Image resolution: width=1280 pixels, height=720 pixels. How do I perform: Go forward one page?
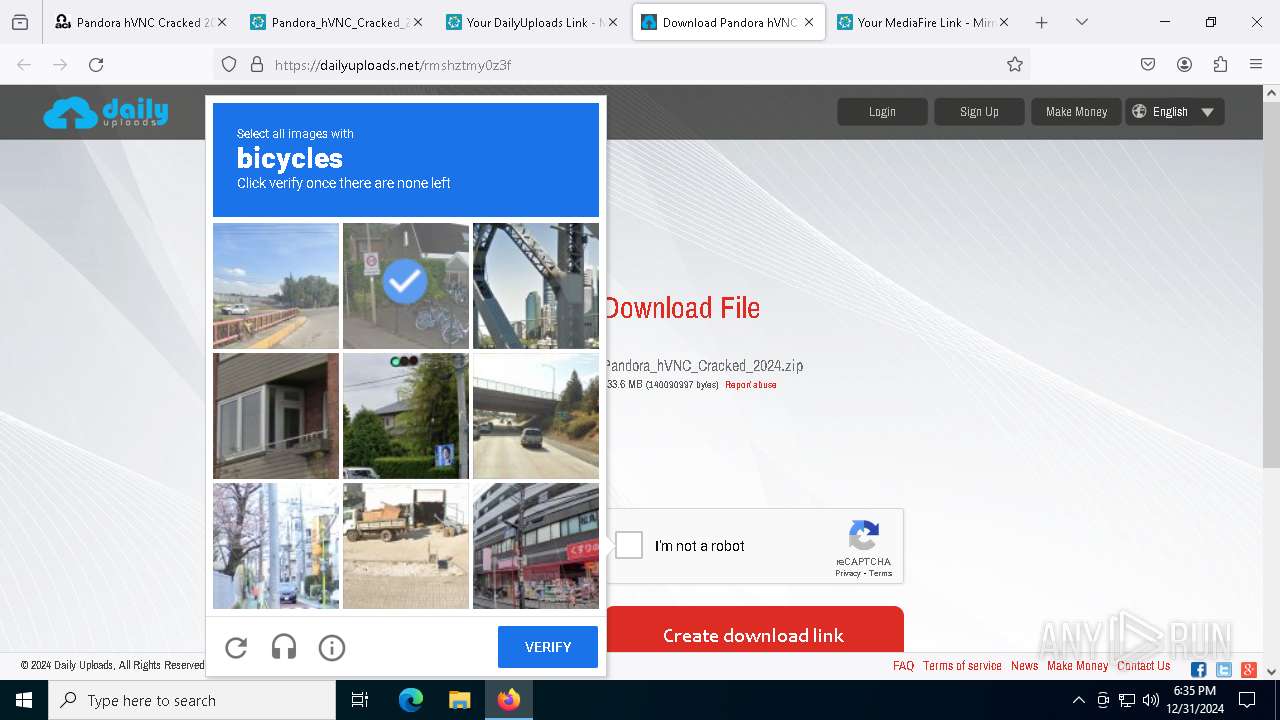[x=60, y=64]
